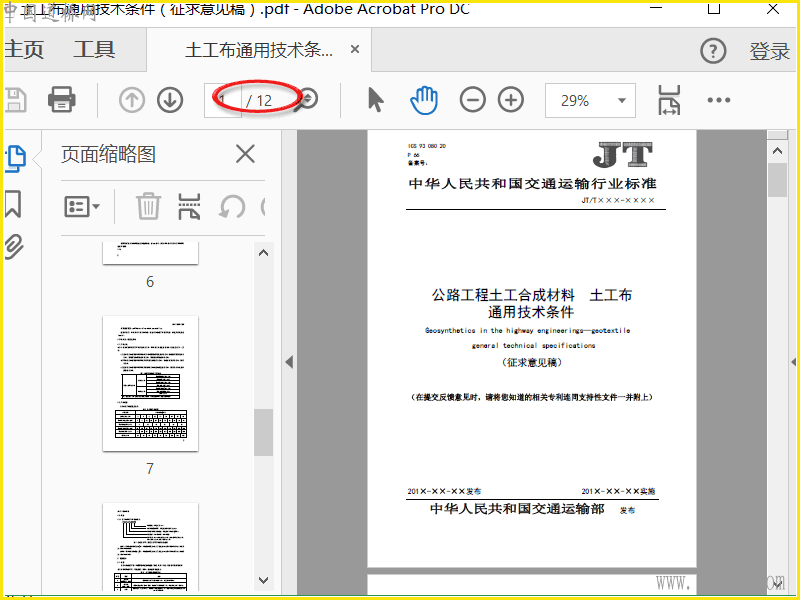Switch to the 主页 tab
The width and height of the screenshot is (800, 600).
(x=24, y=50)
